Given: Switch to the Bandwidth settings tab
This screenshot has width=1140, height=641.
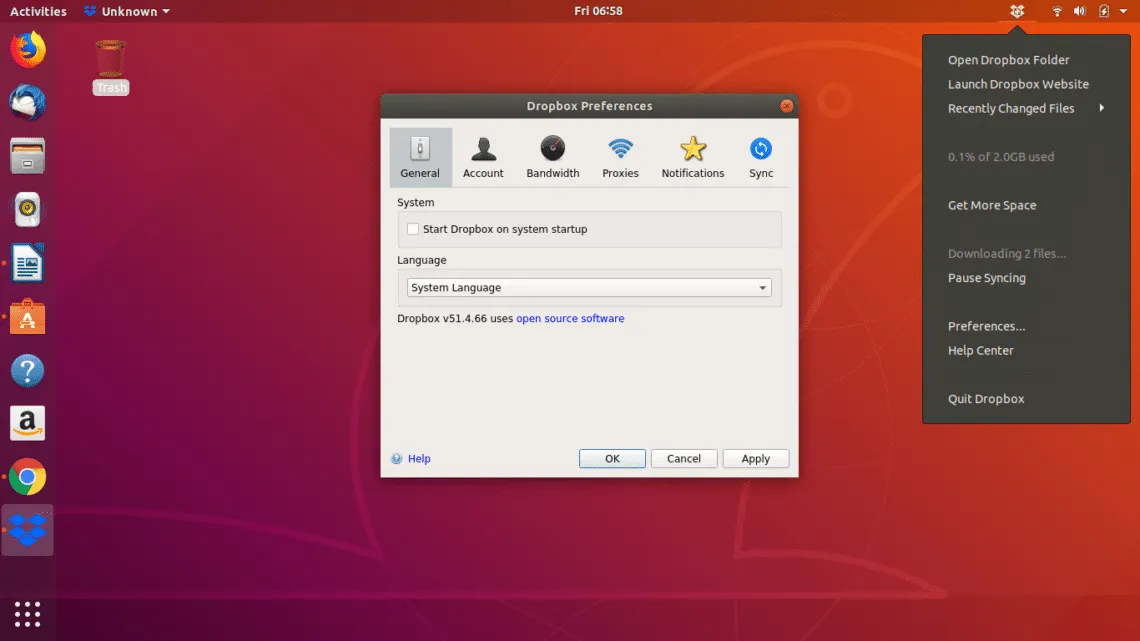Looking at the screenshot, I should (552, 158).
